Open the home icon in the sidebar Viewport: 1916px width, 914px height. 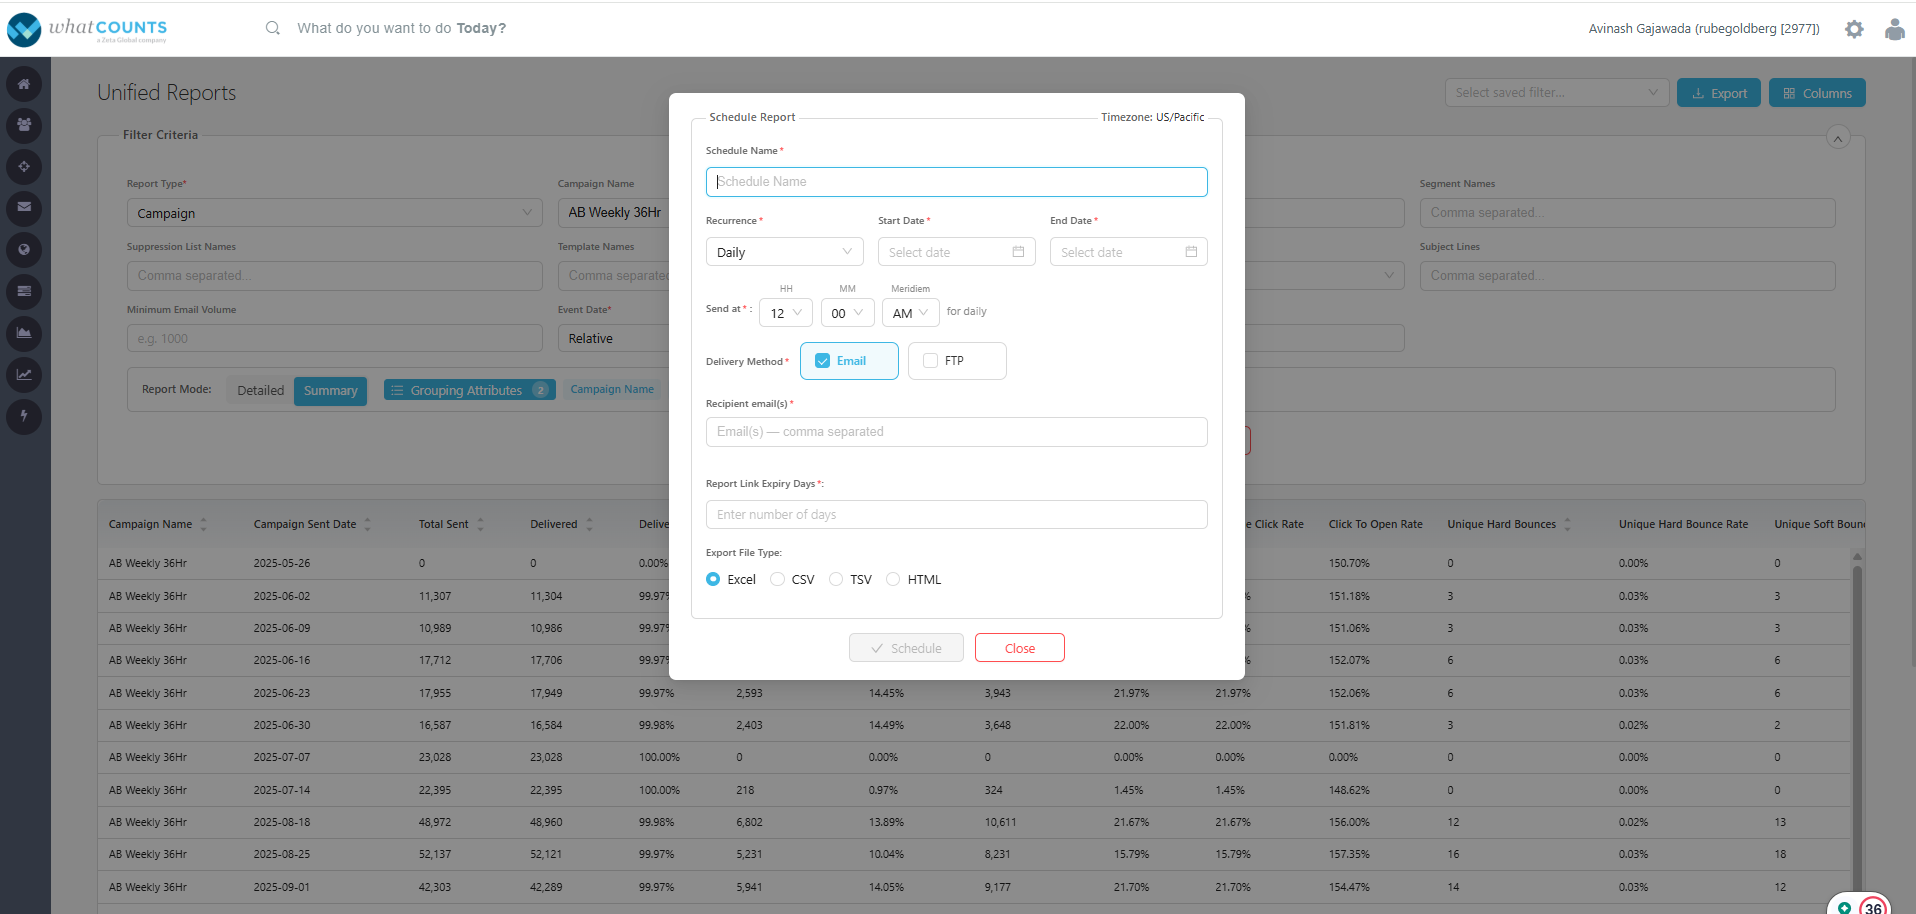[24, 84]
